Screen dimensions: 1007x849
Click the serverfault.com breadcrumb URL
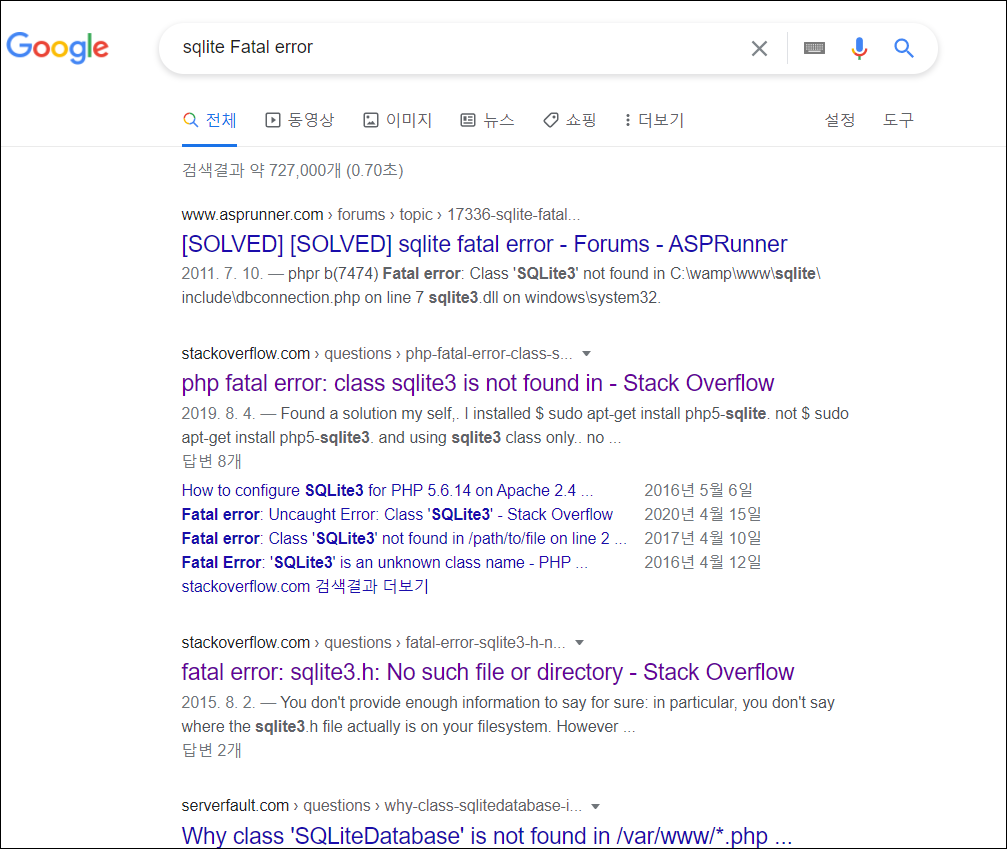(x=381, y=806)
